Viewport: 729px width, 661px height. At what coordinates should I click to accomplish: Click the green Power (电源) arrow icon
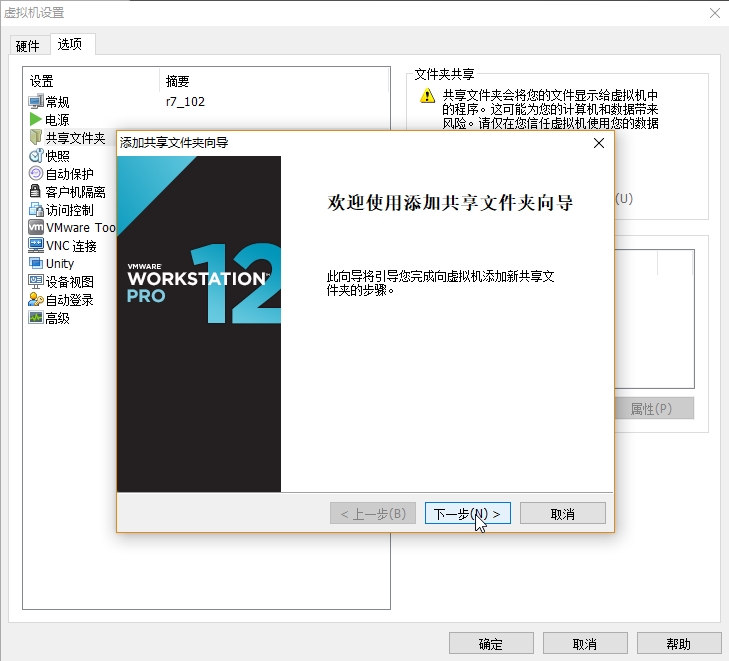(35, 119)
